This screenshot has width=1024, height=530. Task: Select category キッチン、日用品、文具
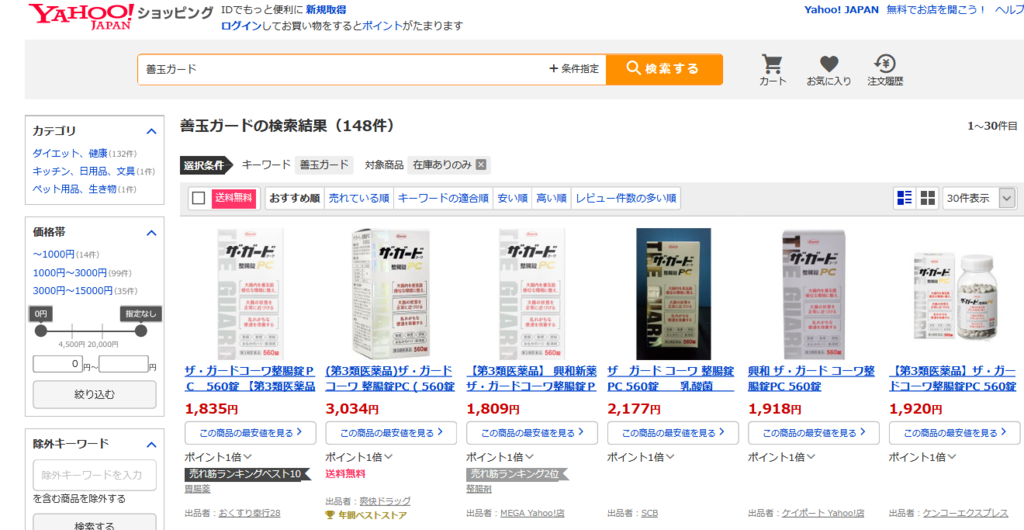[84, 171]
